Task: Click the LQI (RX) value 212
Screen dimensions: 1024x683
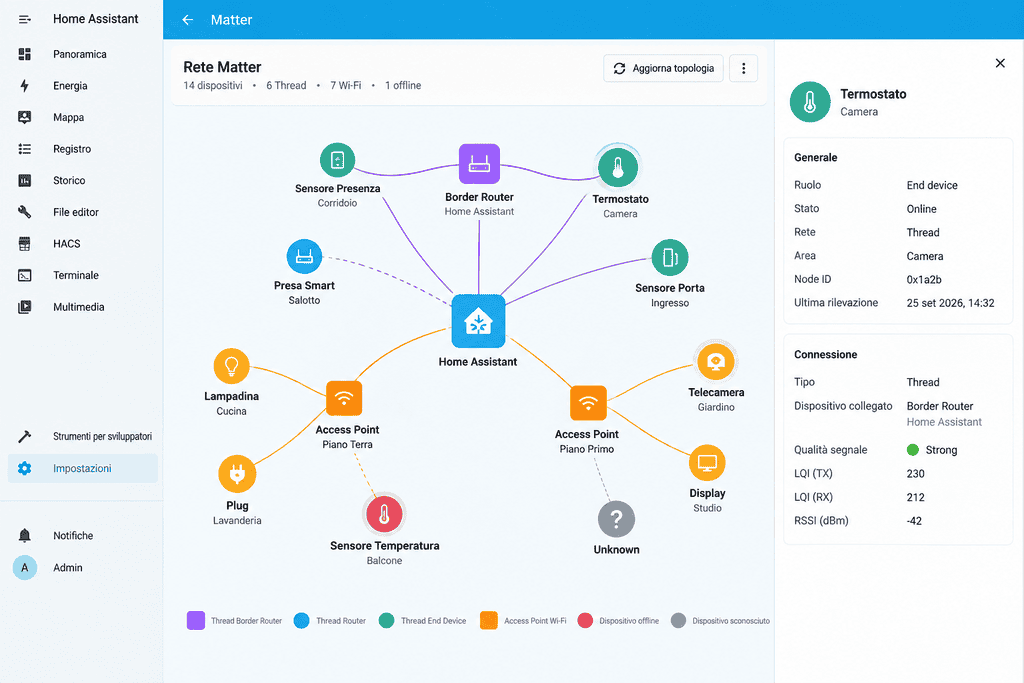Action: point(916,498)
